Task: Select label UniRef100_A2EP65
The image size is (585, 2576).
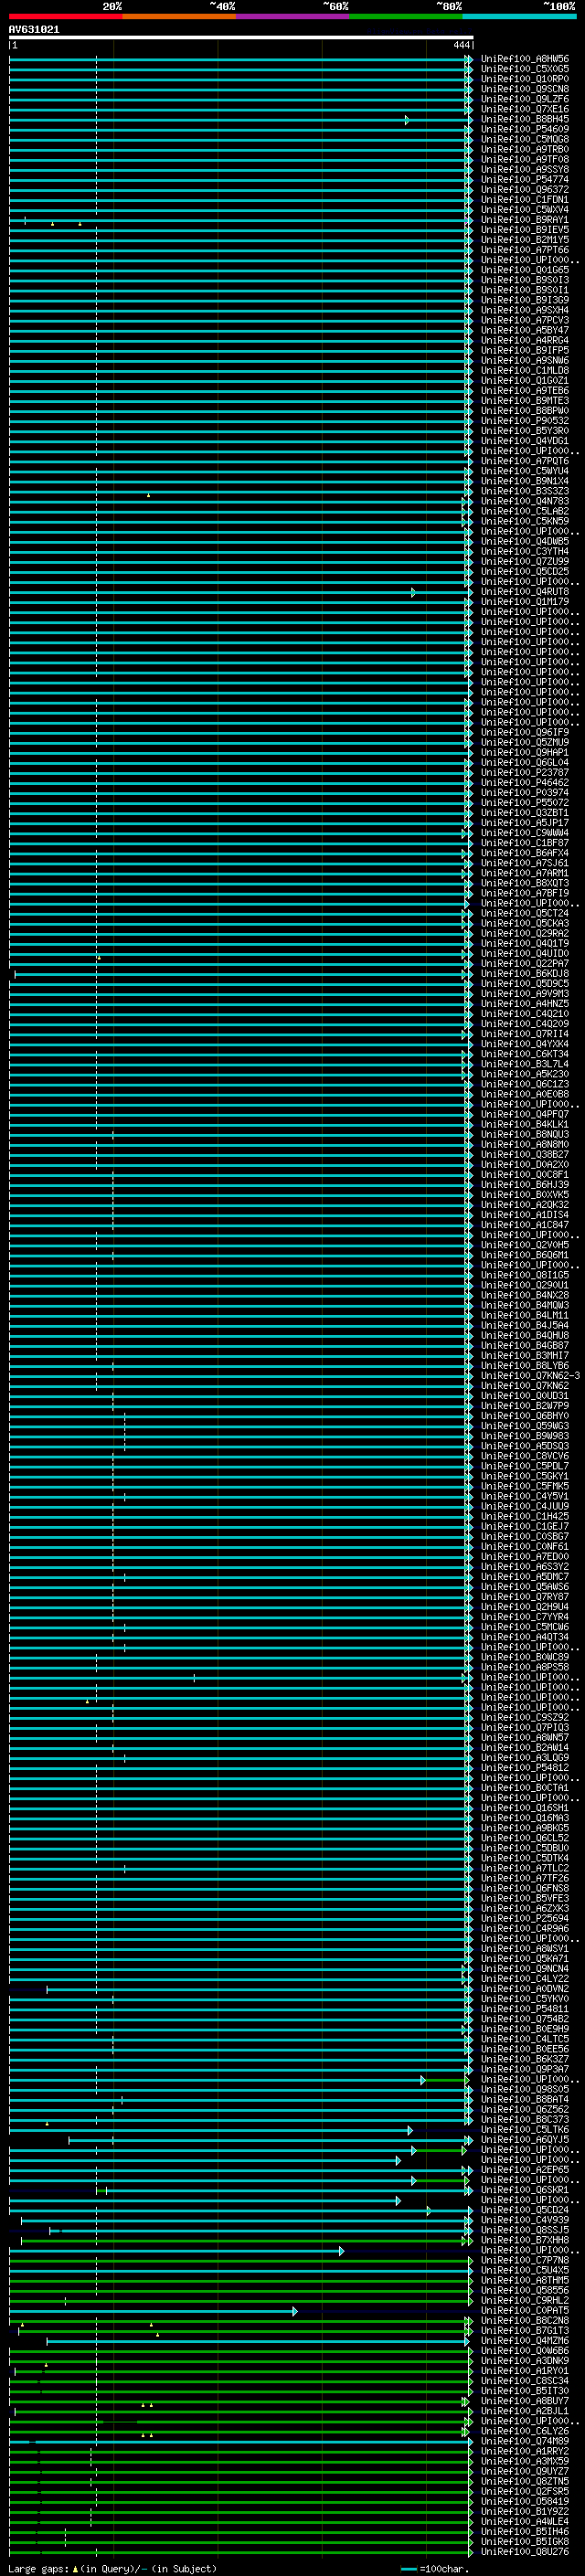Action: tap(524, 2169)
